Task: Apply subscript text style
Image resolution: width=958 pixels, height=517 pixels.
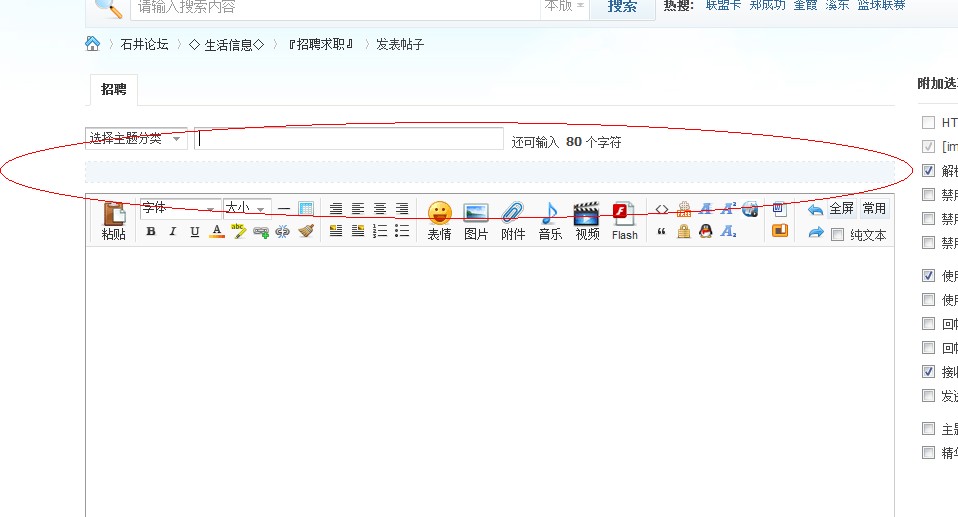Action: coord(728,231)
